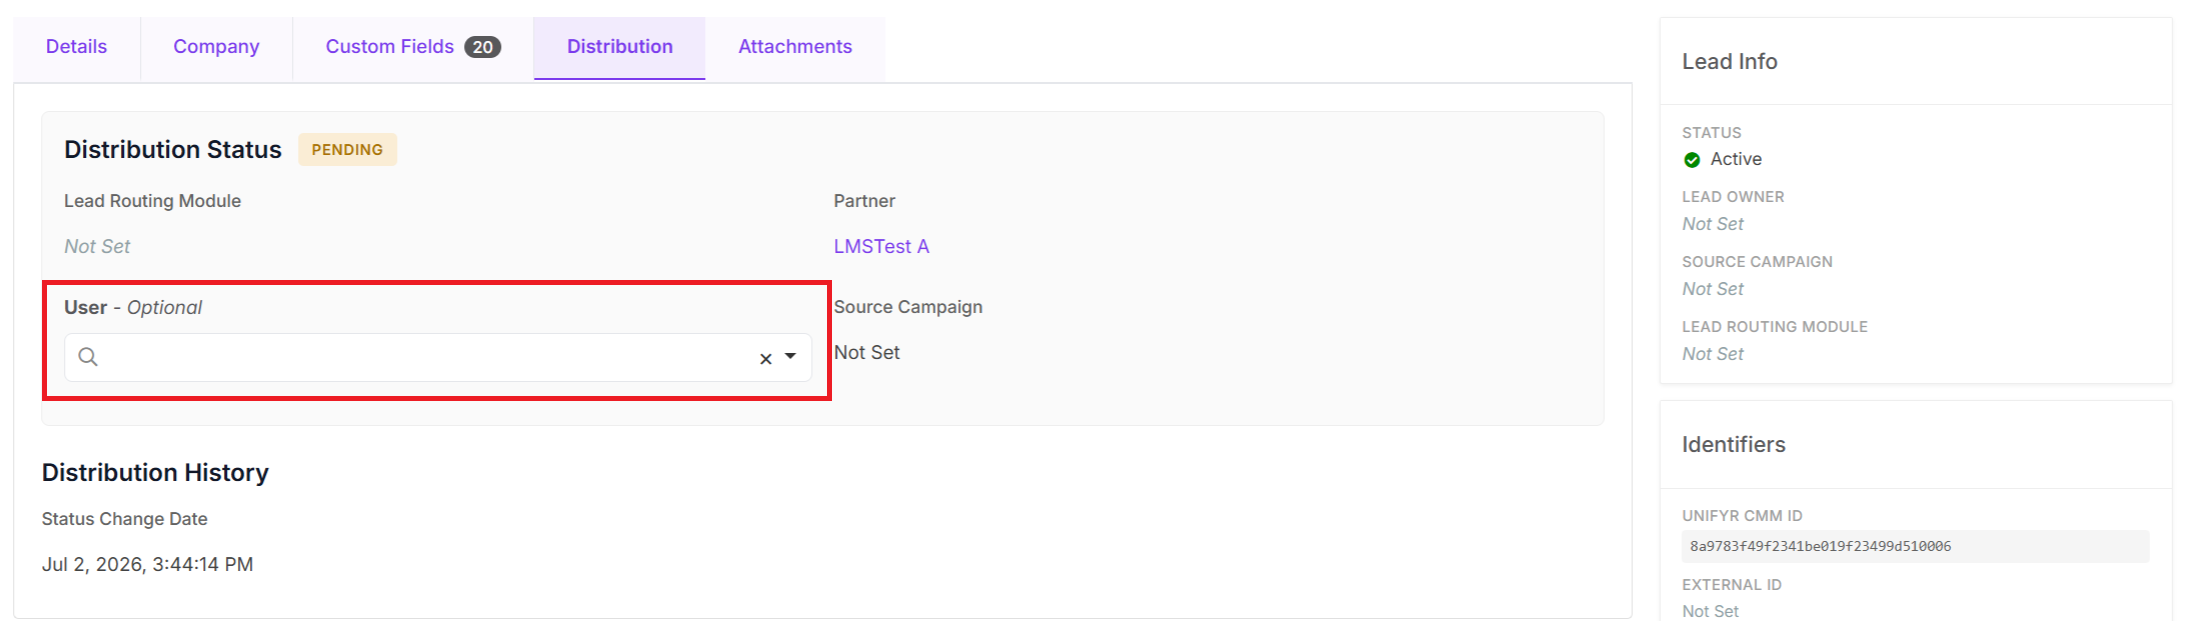Click the Distribution History heading

(155, 472)
